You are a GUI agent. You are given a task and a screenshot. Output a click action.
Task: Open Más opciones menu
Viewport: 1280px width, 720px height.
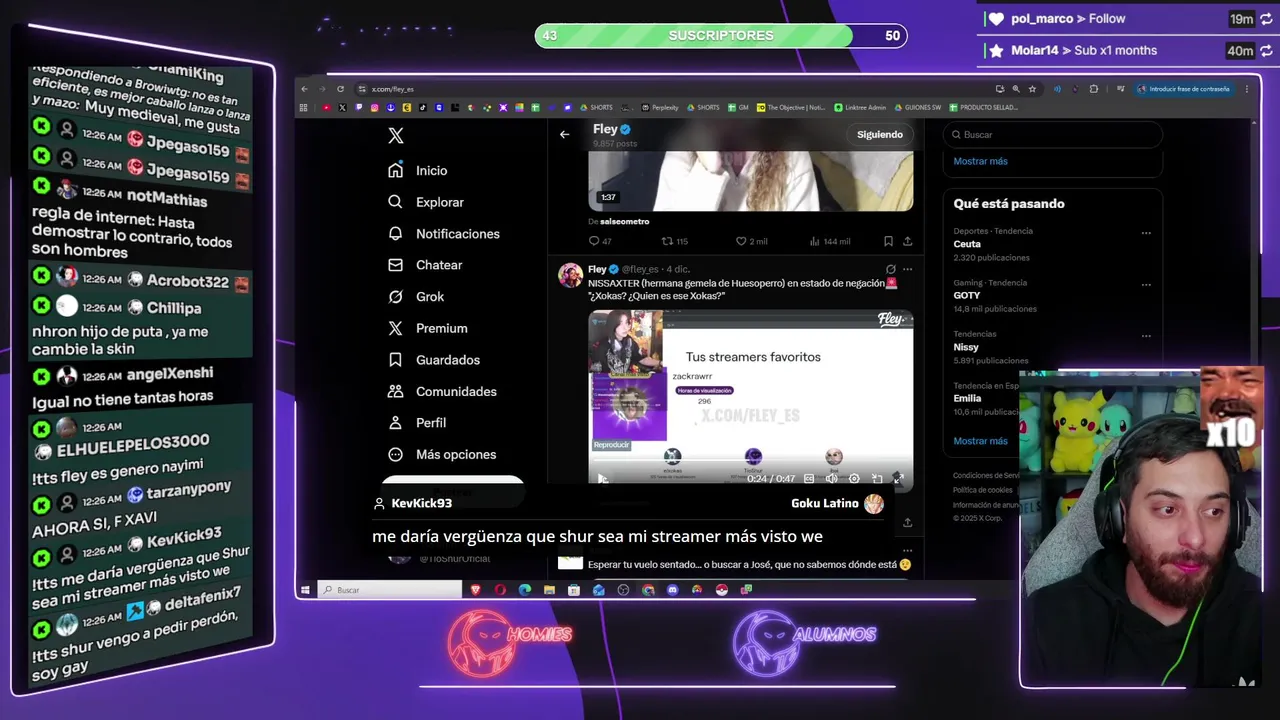(442, 454)
